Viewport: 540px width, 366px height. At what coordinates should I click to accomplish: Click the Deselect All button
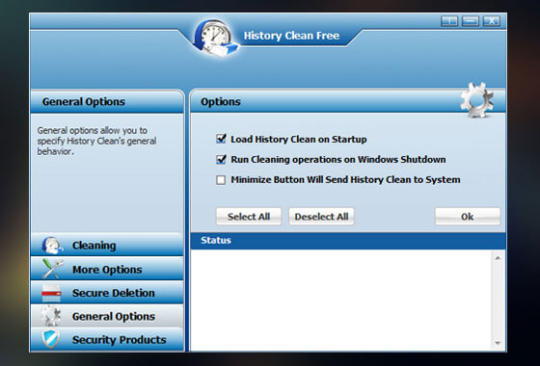pyautogui.click(x=321, y=217)
